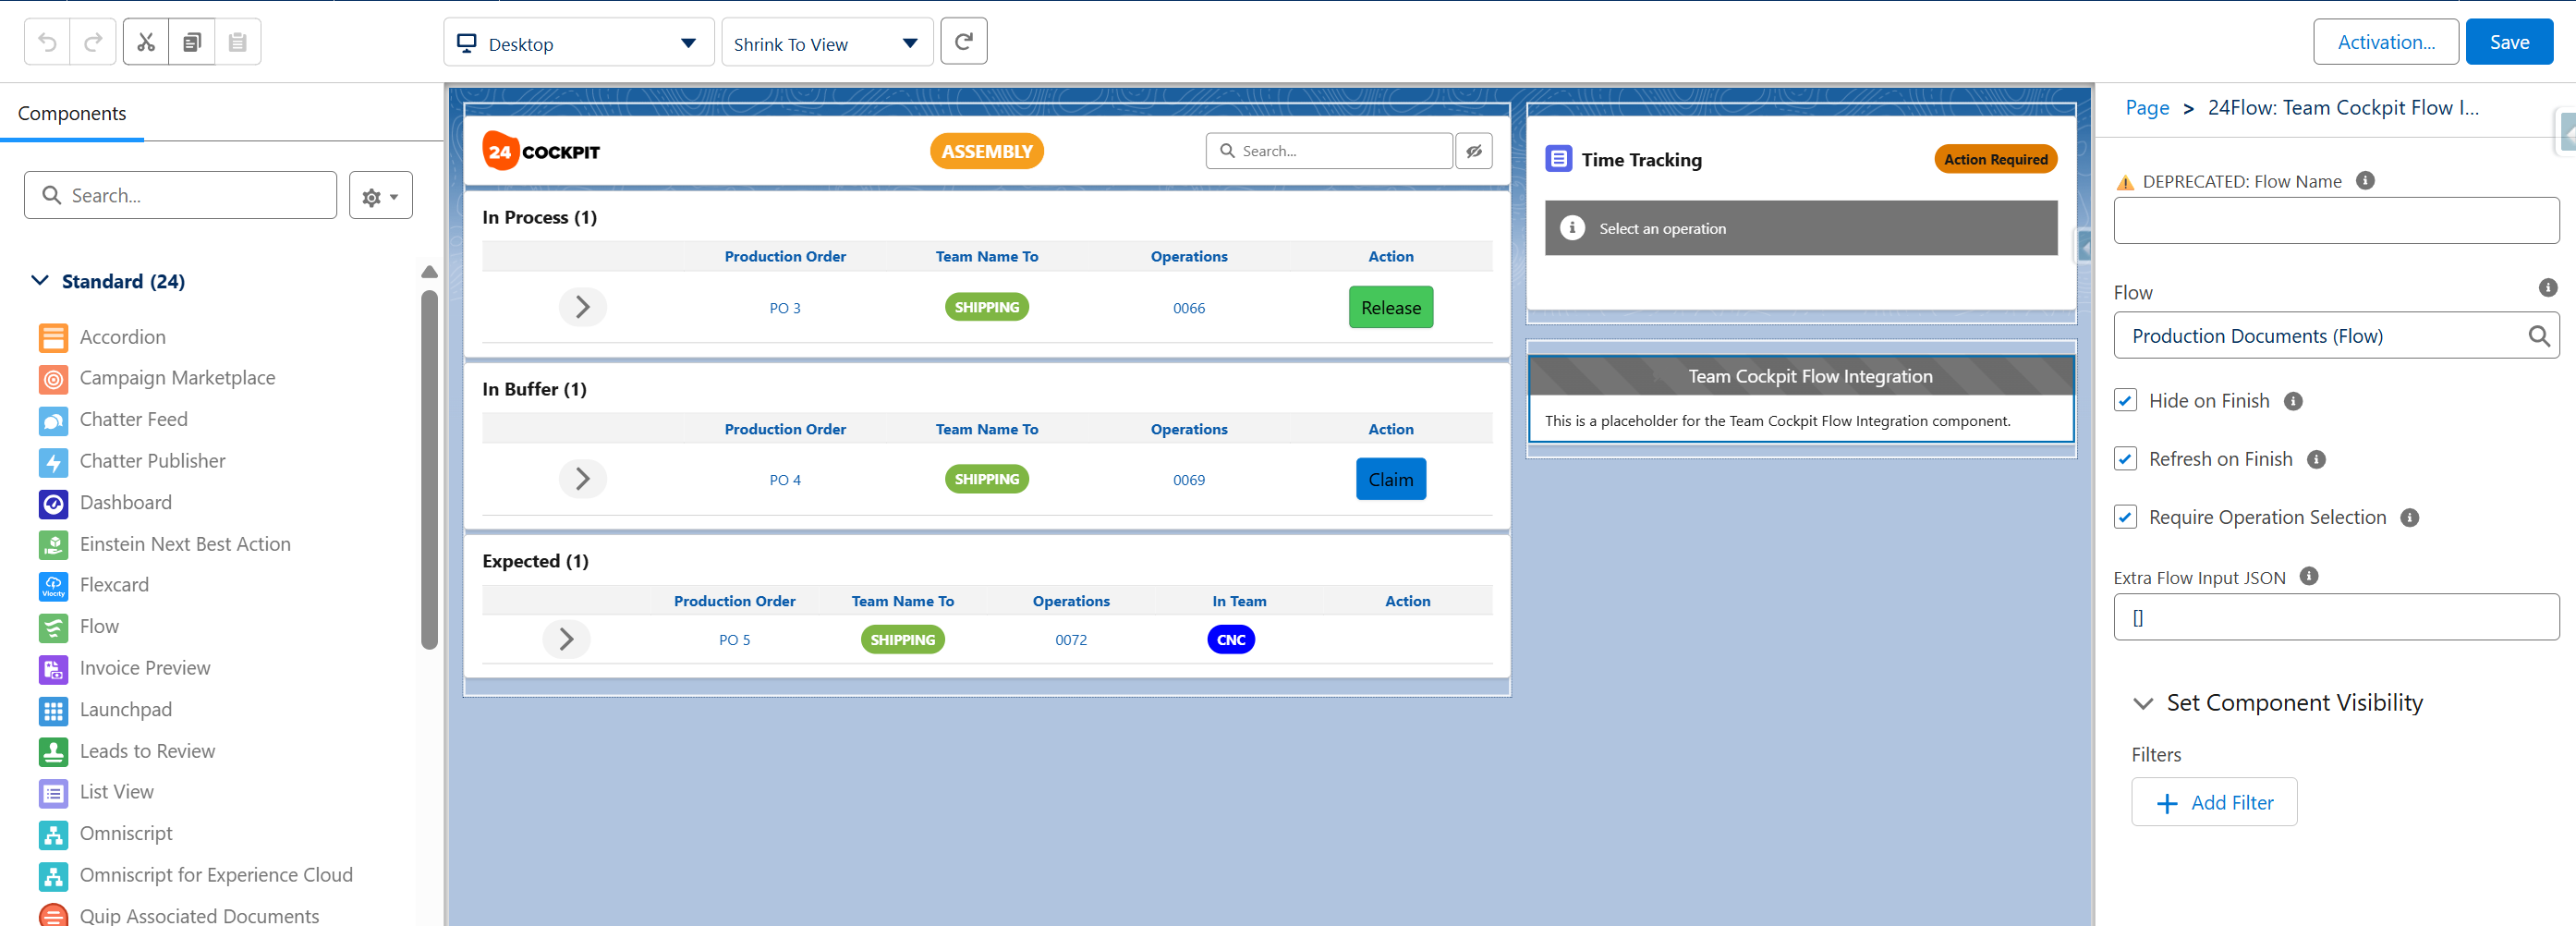The height and width of the screenshot is (926, 2576).
Task: Click info icon next to DEPRECATED: Flow Name
Action: (2365, 180)
